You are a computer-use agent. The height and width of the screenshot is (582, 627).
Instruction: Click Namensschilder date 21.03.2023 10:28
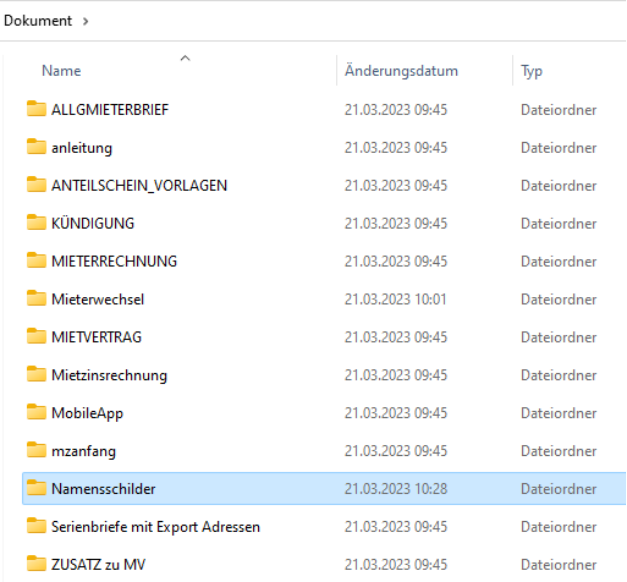396,489
